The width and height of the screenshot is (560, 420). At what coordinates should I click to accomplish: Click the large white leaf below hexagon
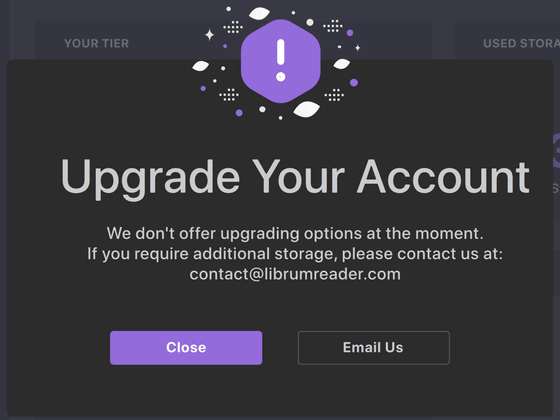pyautogui.click(x=306, y=109)
